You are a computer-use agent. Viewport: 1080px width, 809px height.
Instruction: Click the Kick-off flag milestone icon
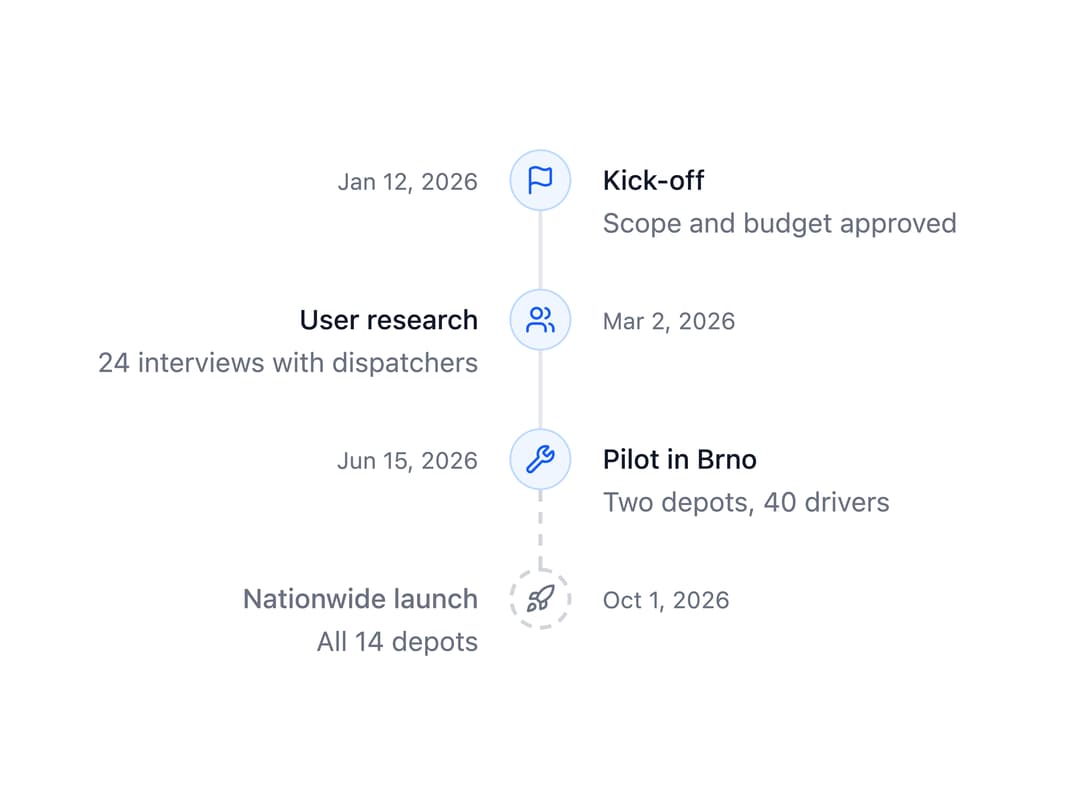(x=540, y=180)
